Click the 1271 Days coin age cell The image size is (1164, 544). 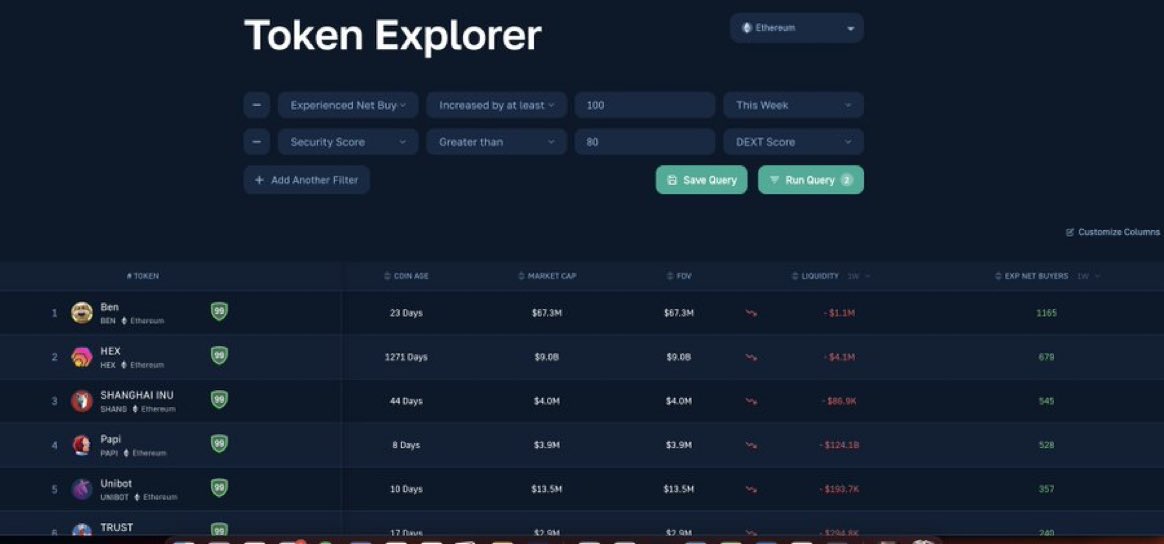[406, 357]
